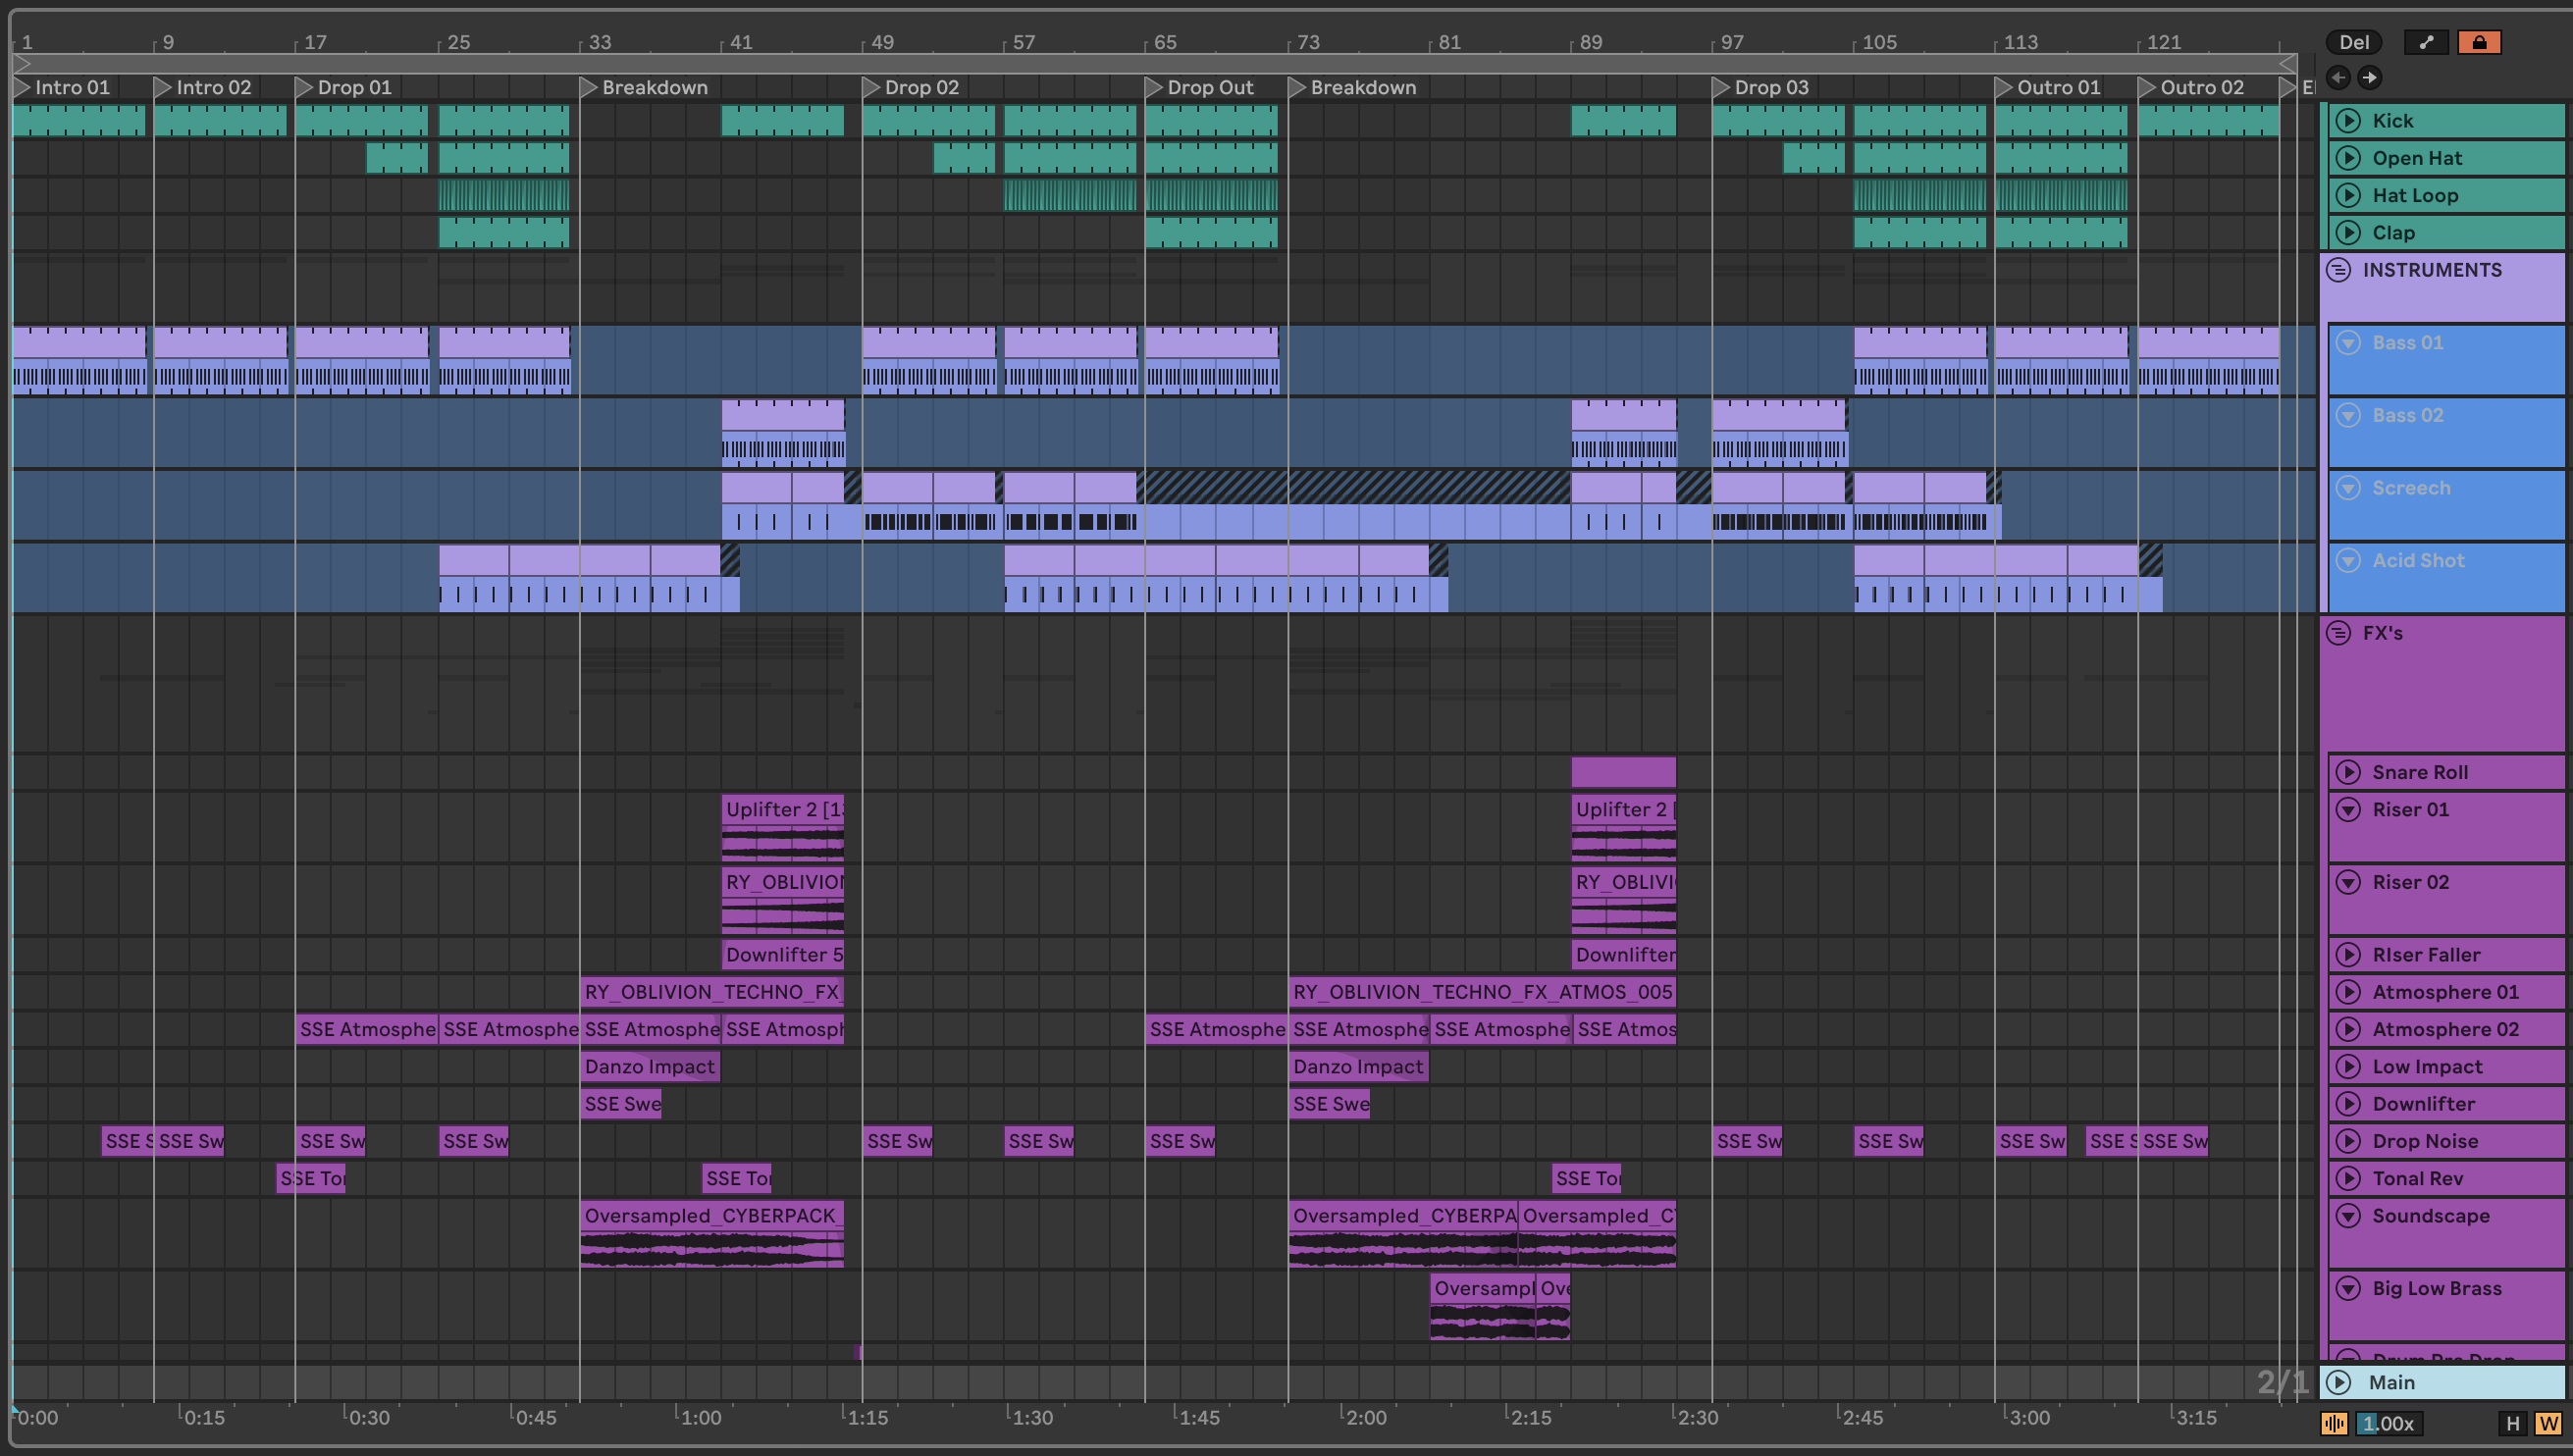Click the Drop Noise track play icon
Viewport: 2573px width, 1456px height.
click(x=2348, y=1141)
